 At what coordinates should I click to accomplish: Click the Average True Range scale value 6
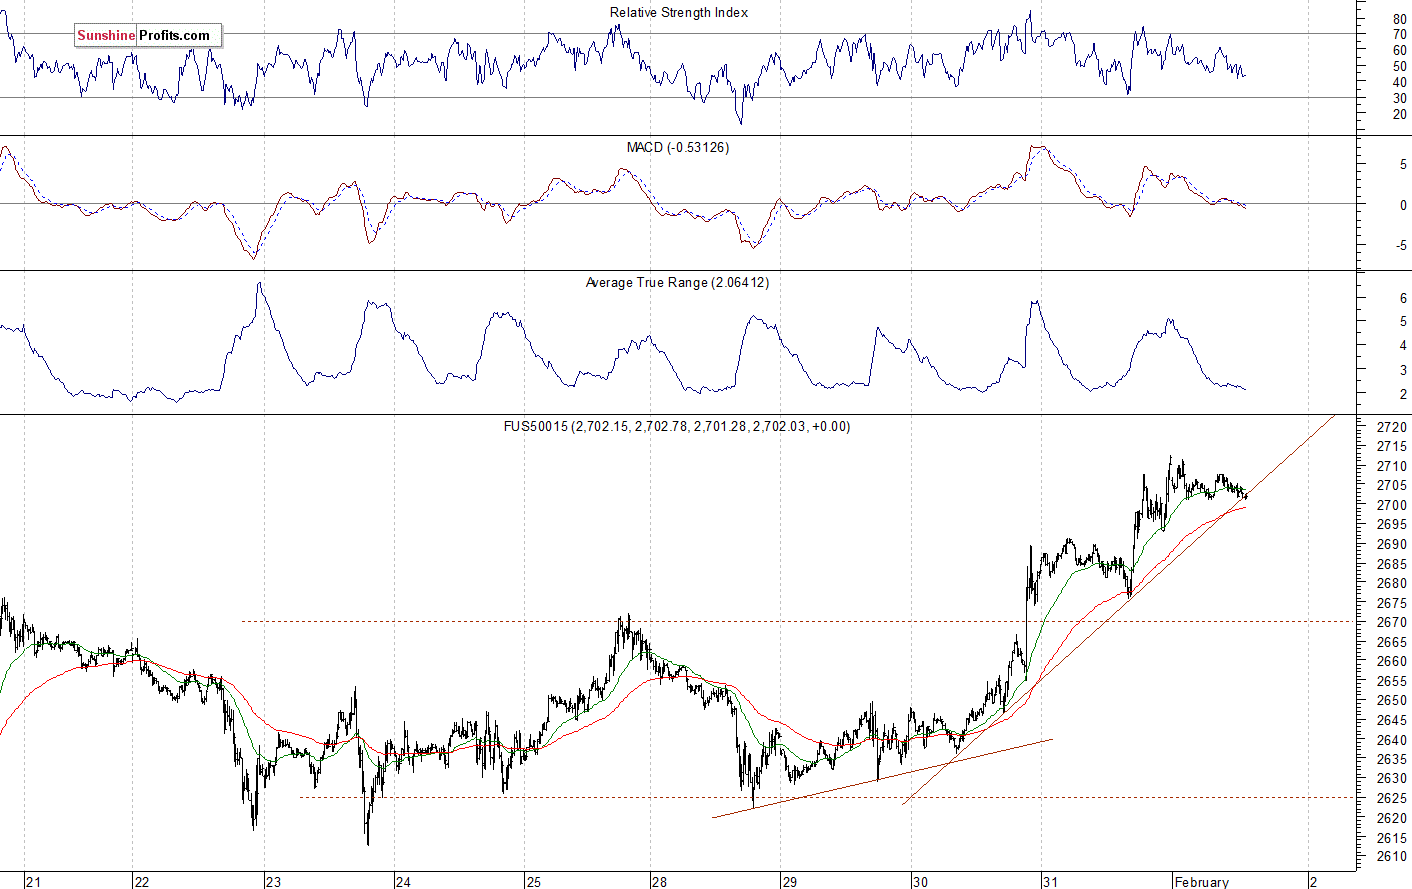point(1404,298)
